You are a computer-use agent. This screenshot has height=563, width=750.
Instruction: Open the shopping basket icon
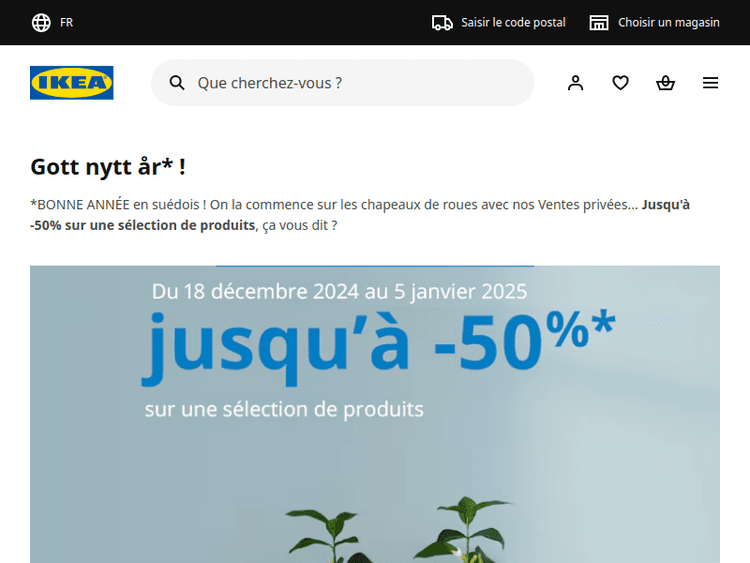pyautogui.click(x=665, y=83)
